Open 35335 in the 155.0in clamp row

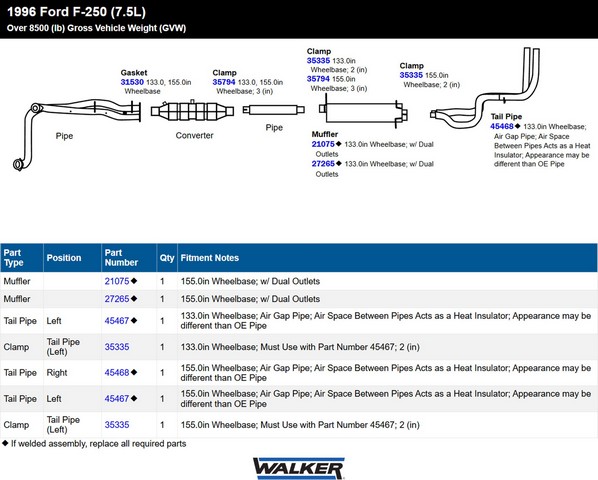(x=117, y=425)
